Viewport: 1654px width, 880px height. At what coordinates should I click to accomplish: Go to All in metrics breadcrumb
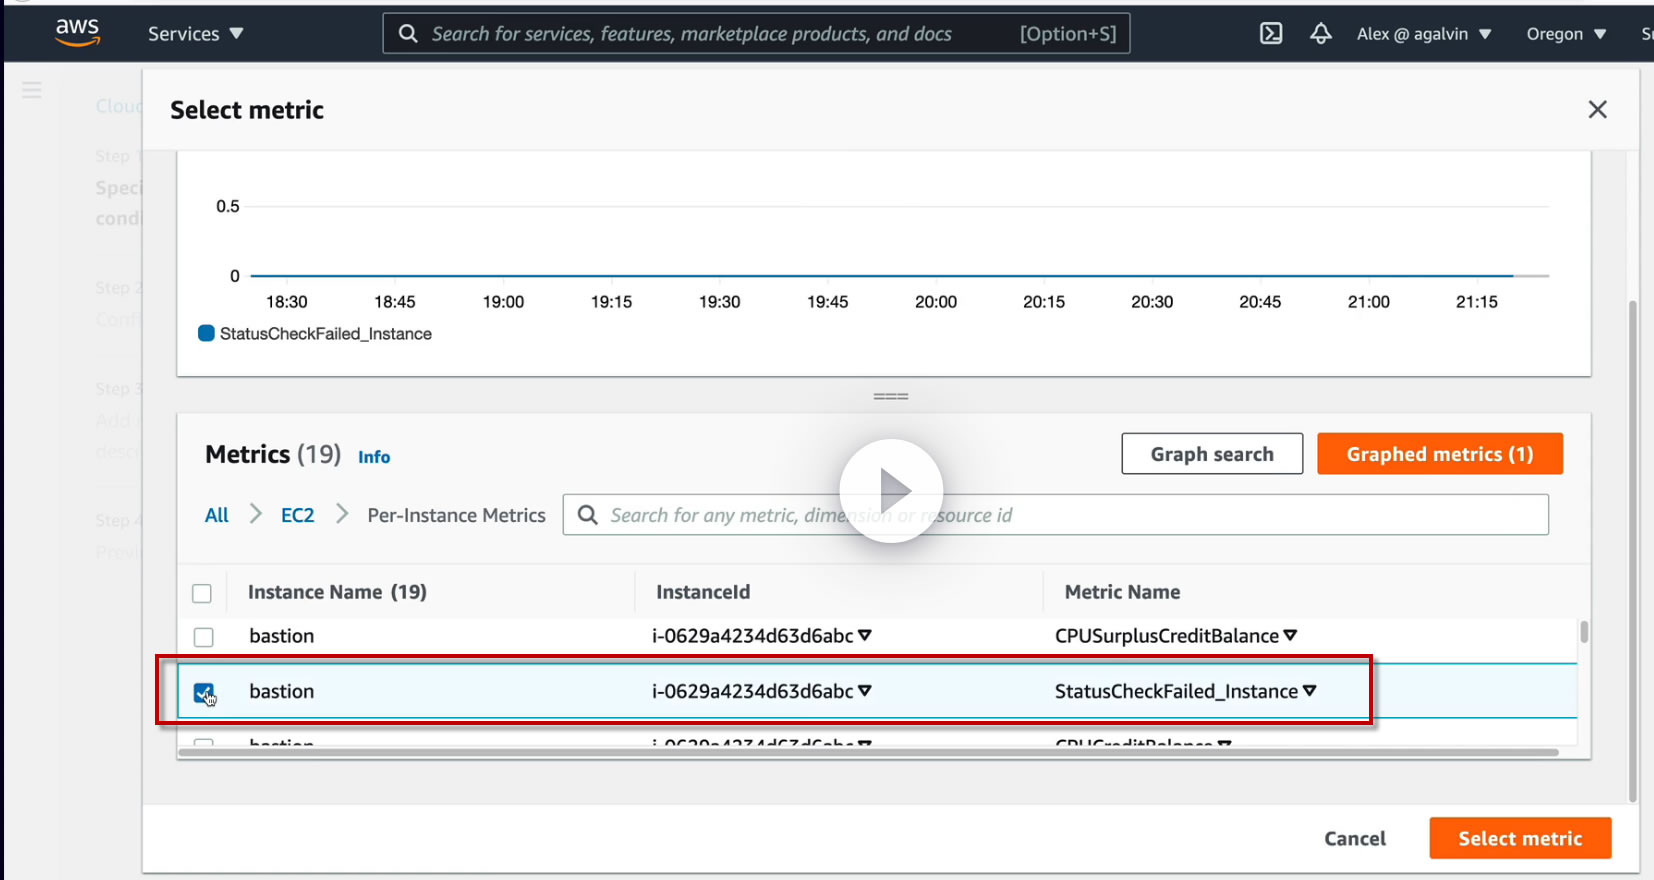[x=217, y=515]
